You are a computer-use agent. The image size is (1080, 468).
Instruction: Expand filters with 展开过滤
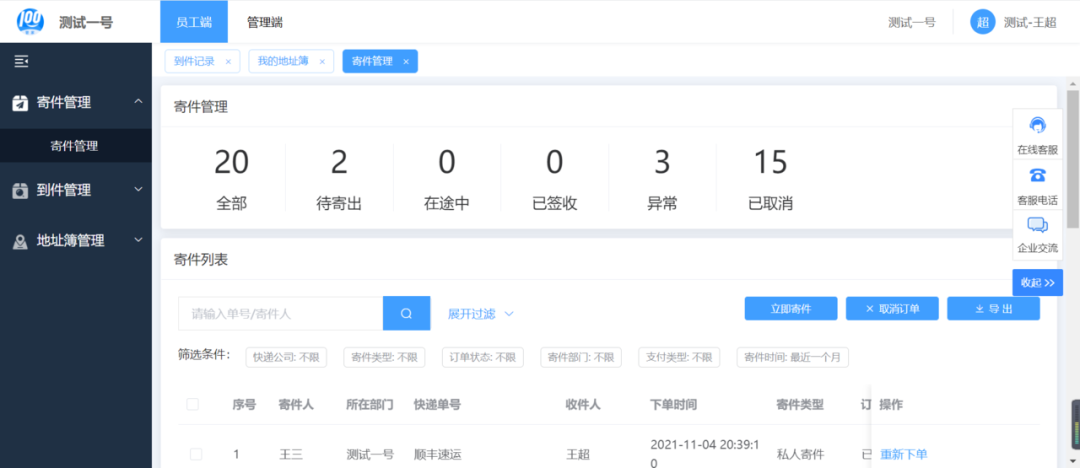click(481, 314)
